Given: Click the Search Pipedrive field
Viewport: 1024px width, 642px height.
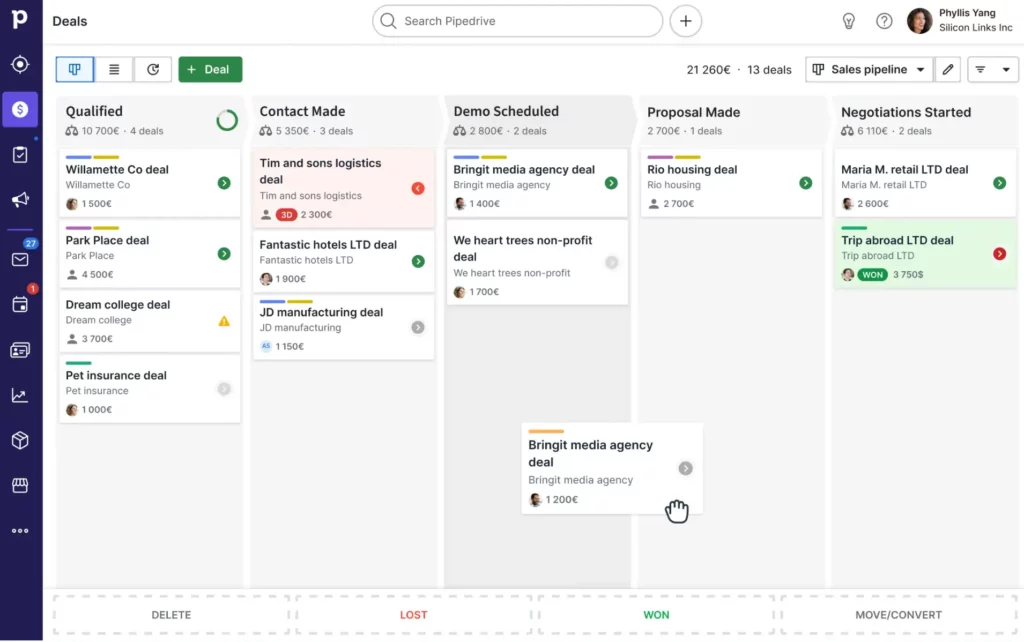Looking at the screenshot, I should pyautogui.click(x=517, y=21).
